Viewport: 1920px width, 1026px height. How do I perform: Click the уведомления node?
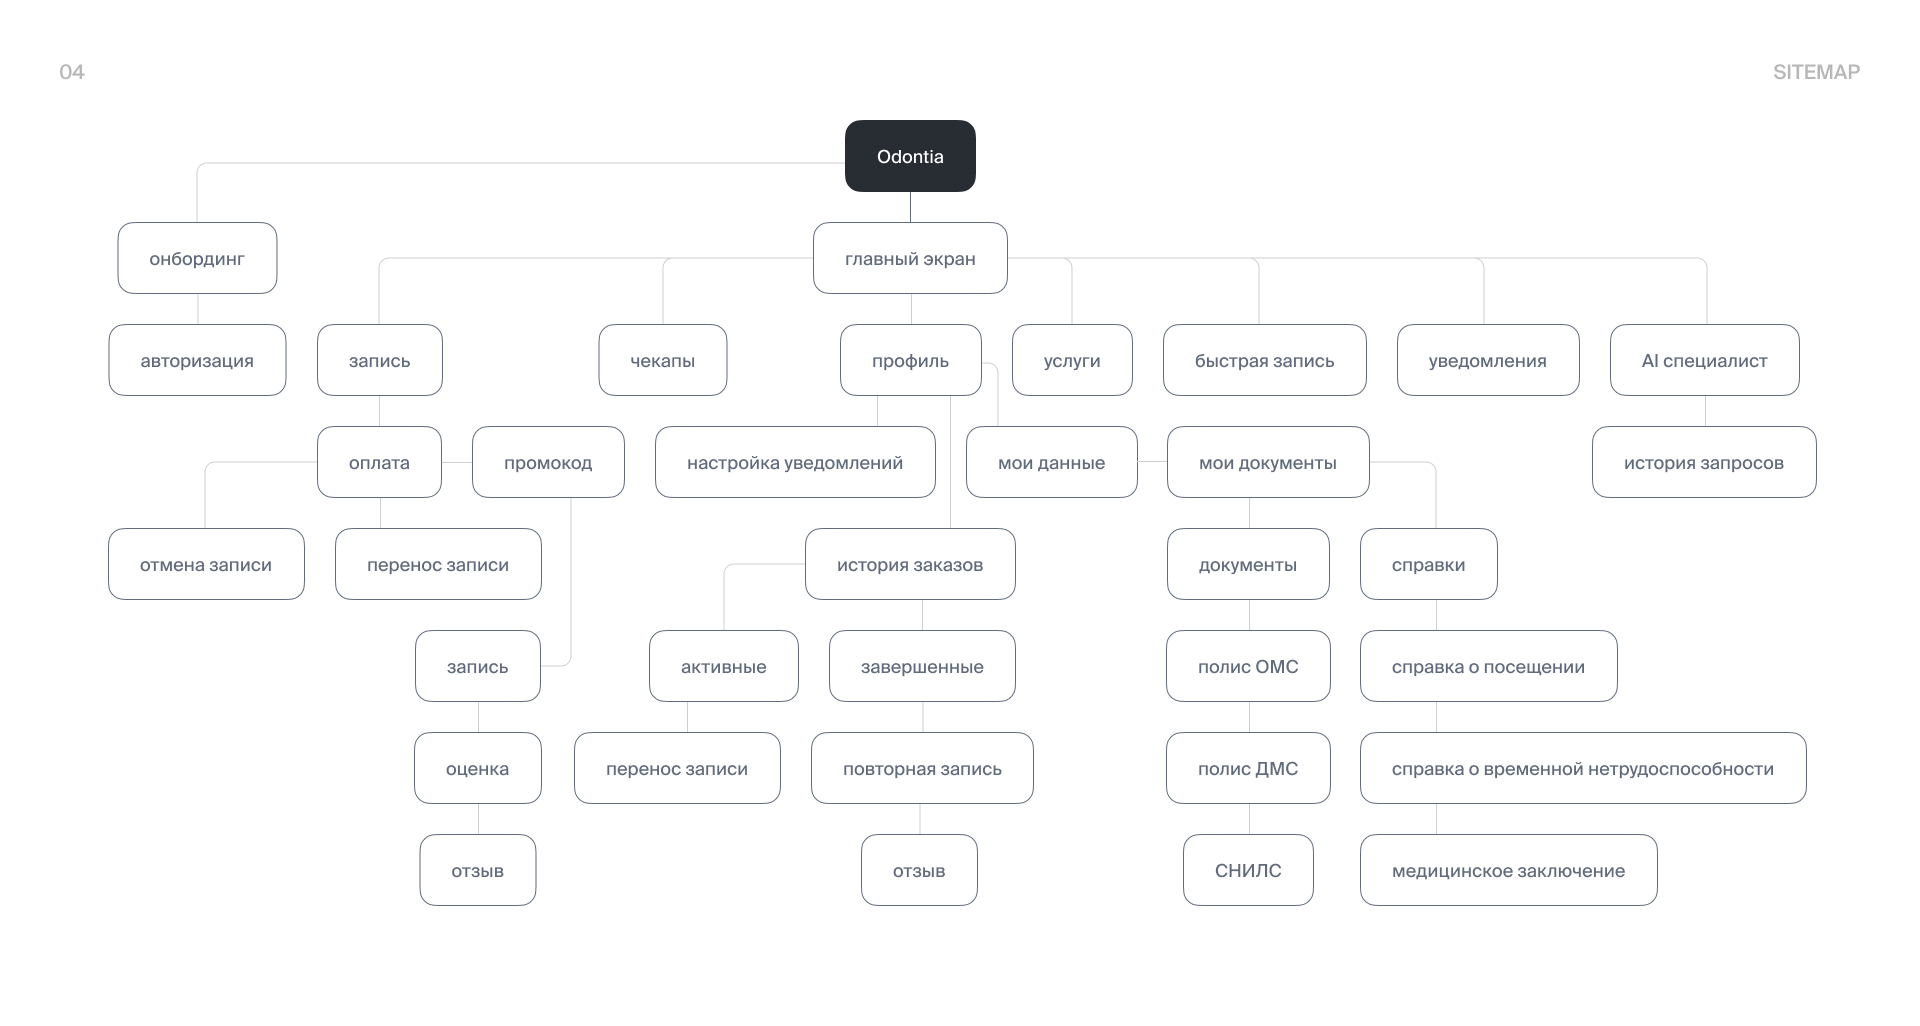point(1487,361)
